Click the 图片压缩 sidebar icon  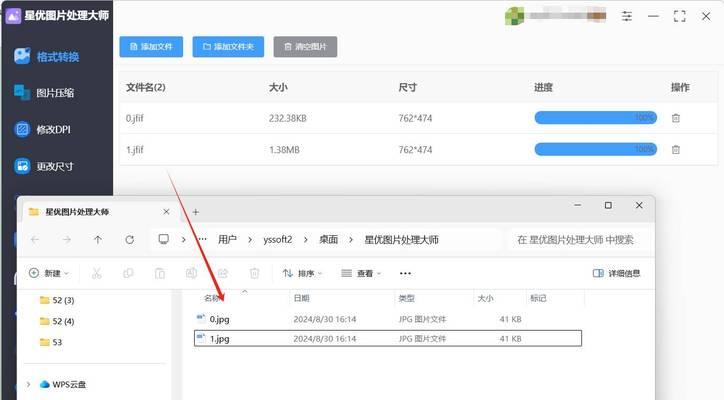(x=22, y=92)
